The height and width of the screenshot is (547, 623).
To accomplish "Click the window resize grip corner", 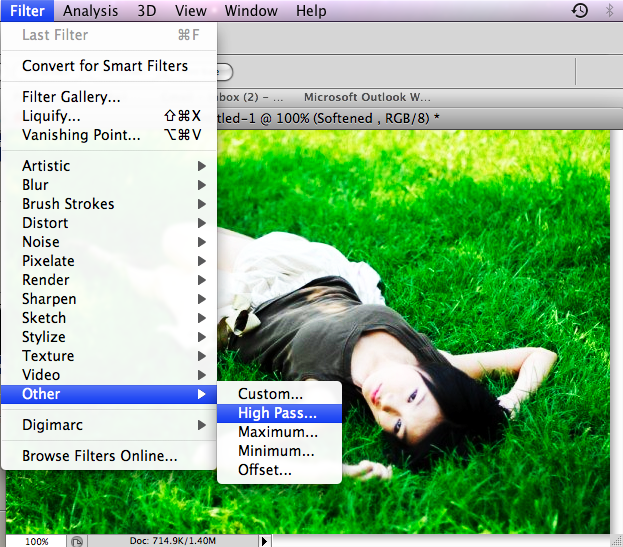I will click(616, 541).
